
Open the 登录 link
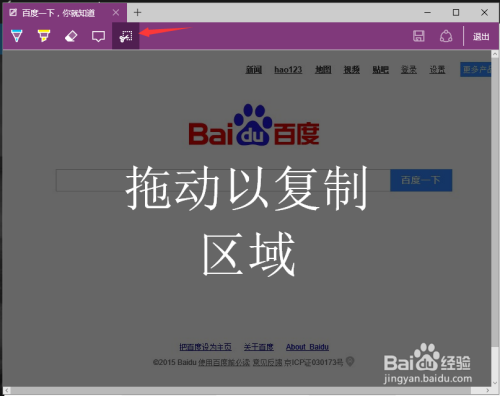(409, 70)
